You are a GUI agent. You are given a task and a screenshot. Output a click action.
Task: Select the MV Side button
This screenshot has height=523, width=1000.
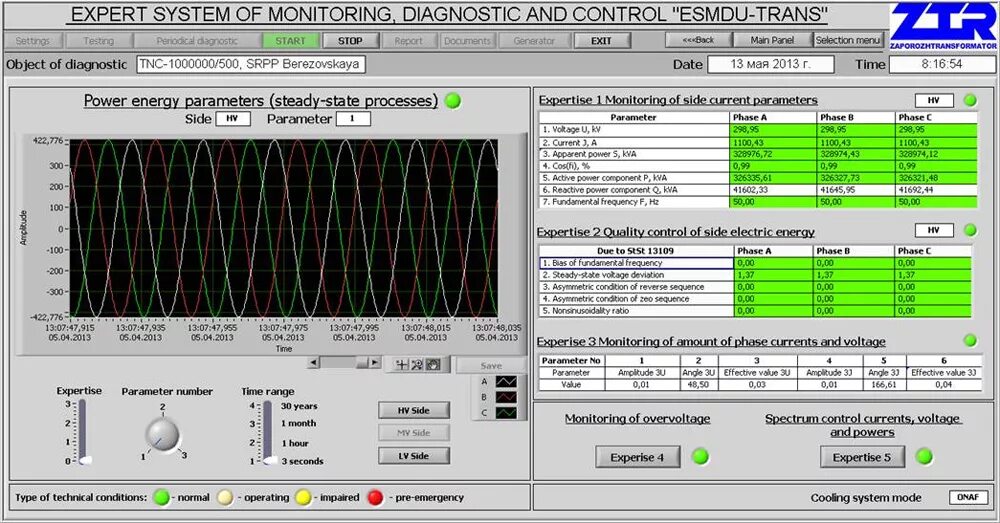414,432
